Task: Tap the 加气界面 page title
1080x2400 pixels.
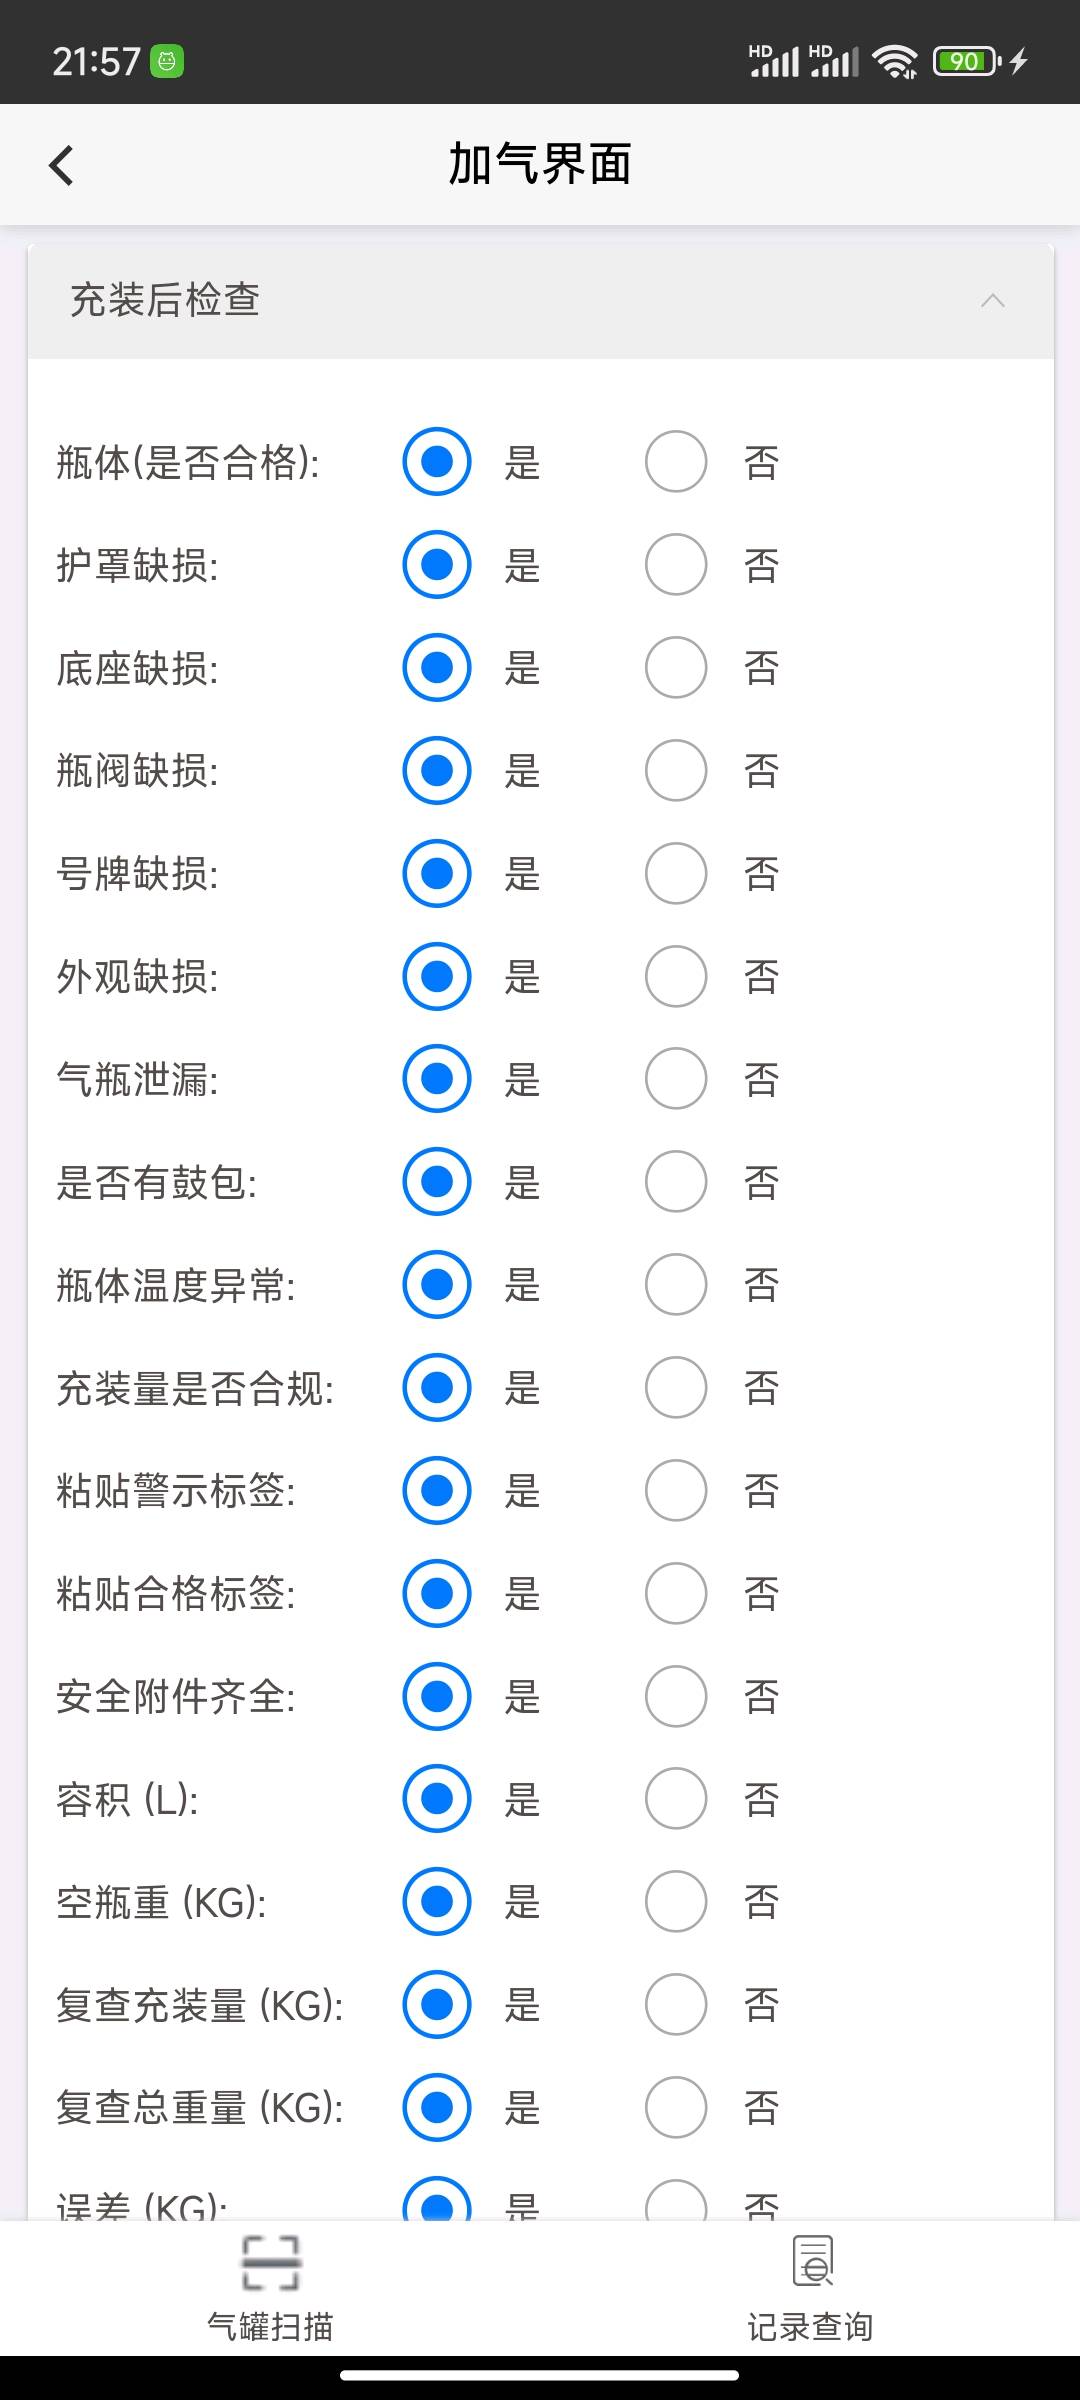Action: [x=540, y=165]
